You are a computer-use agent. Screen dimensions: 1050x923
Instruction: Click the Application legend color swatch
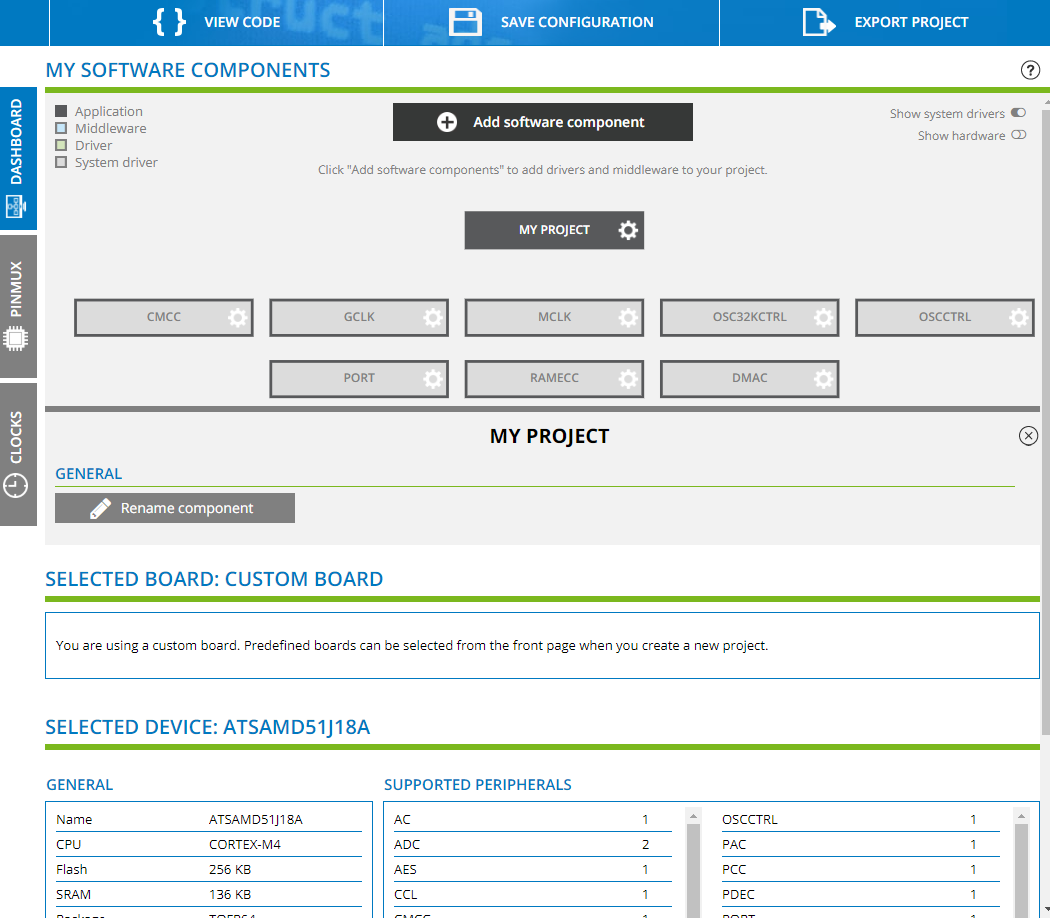[61, 111]
